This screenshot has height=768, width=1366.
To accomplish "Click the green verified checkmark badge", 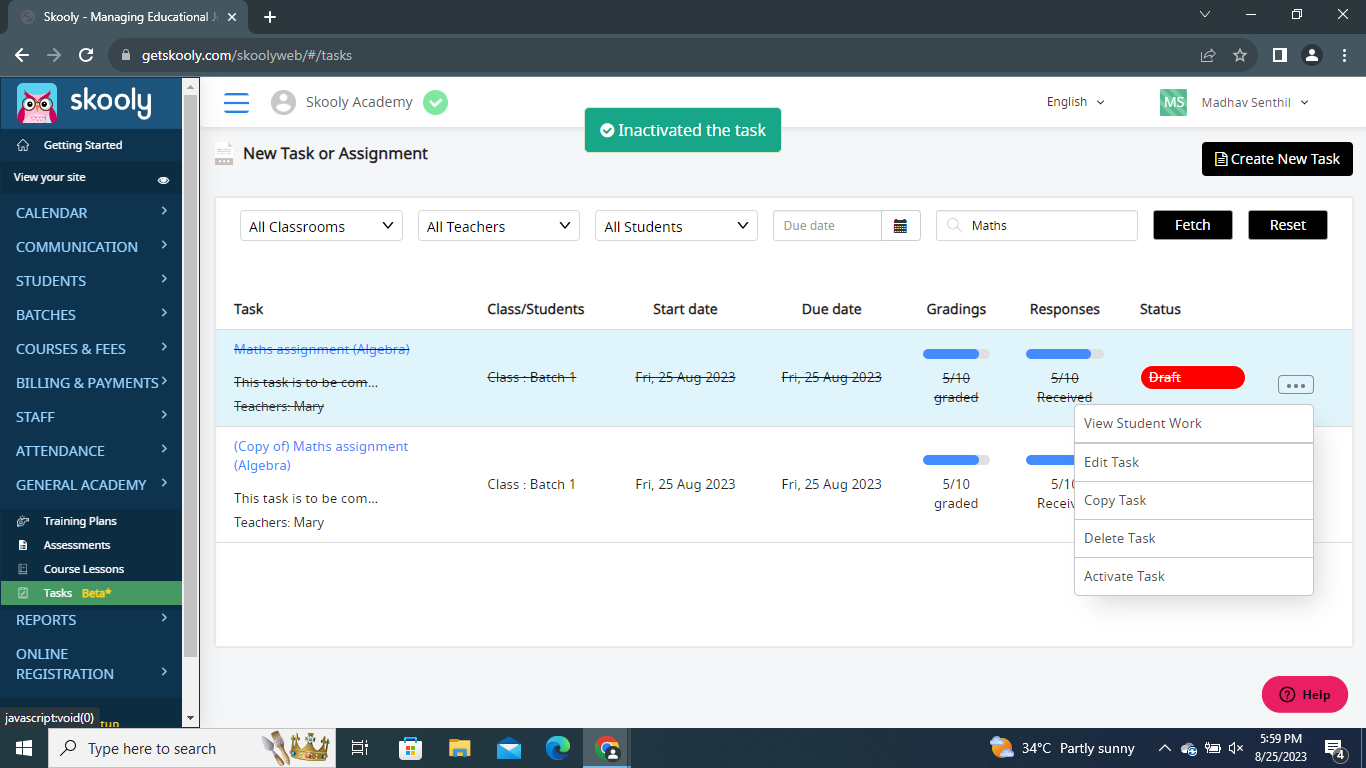I will [435, 102].
